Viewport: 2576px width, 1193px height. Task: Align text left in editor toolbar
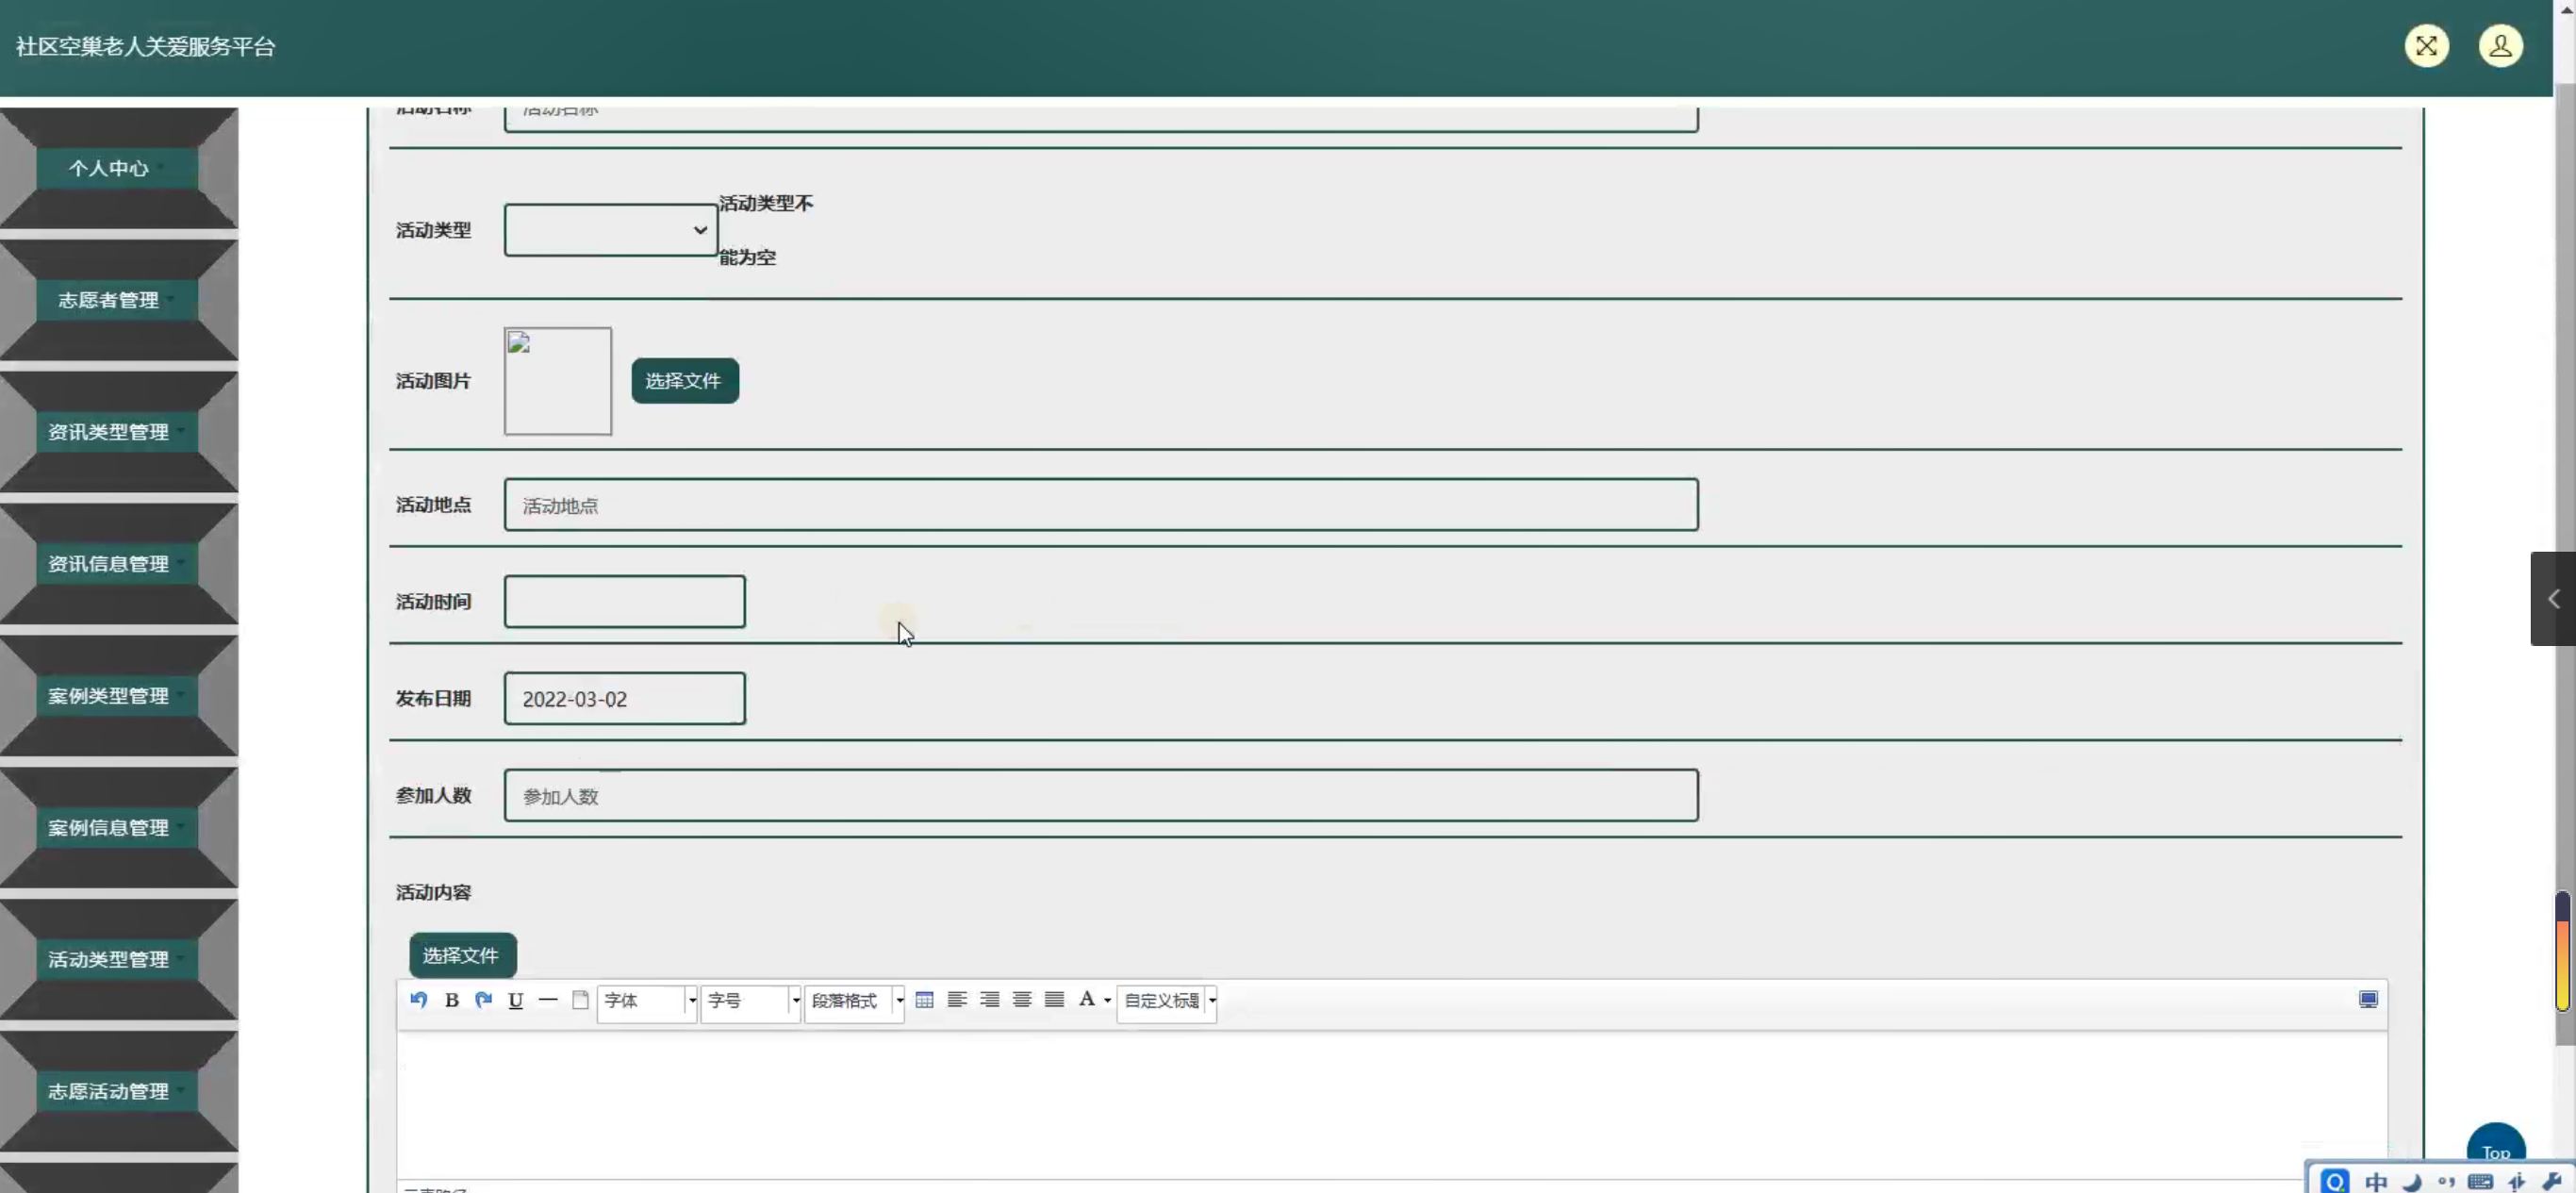pyautogui.click(x=957, y=1000)
